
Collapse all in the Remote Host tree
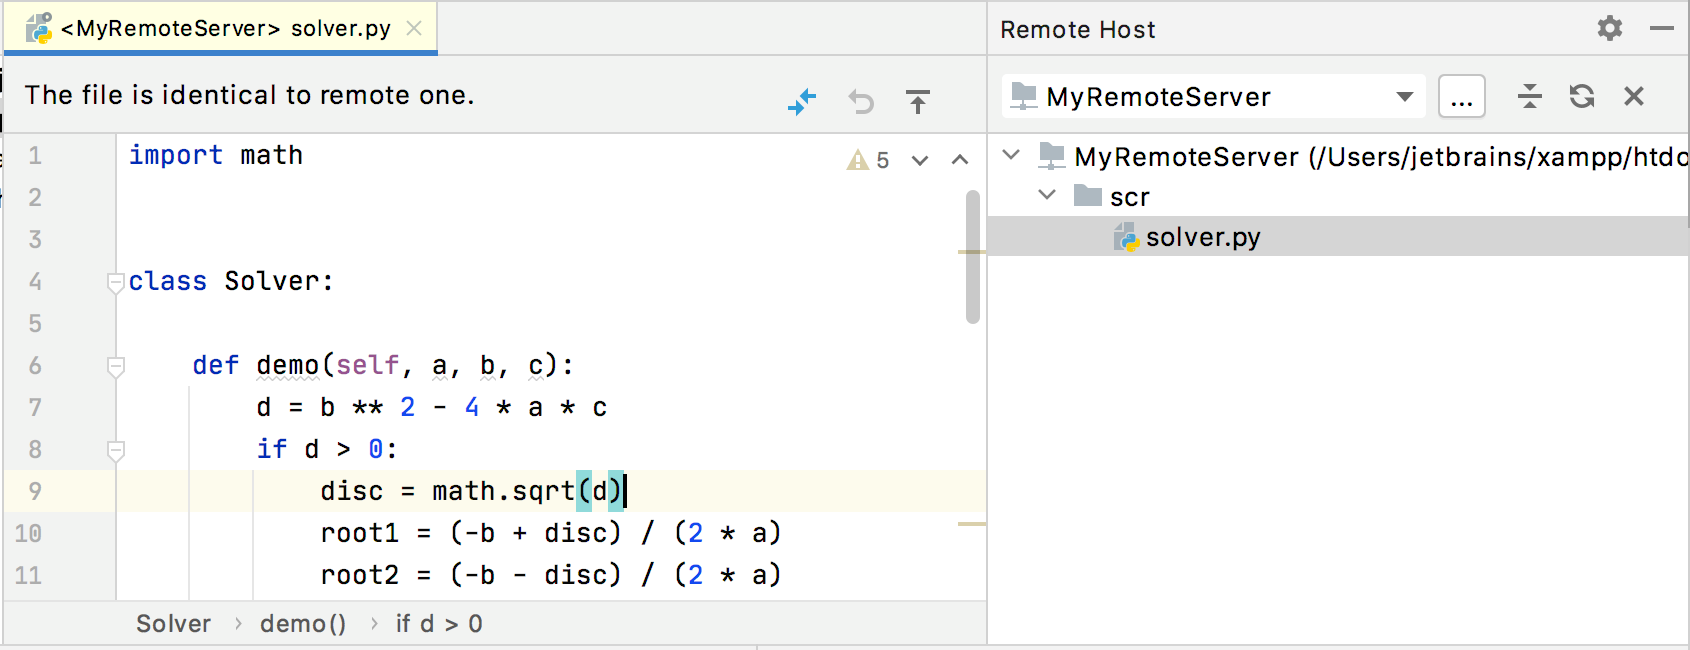[x=1529, y=96]
